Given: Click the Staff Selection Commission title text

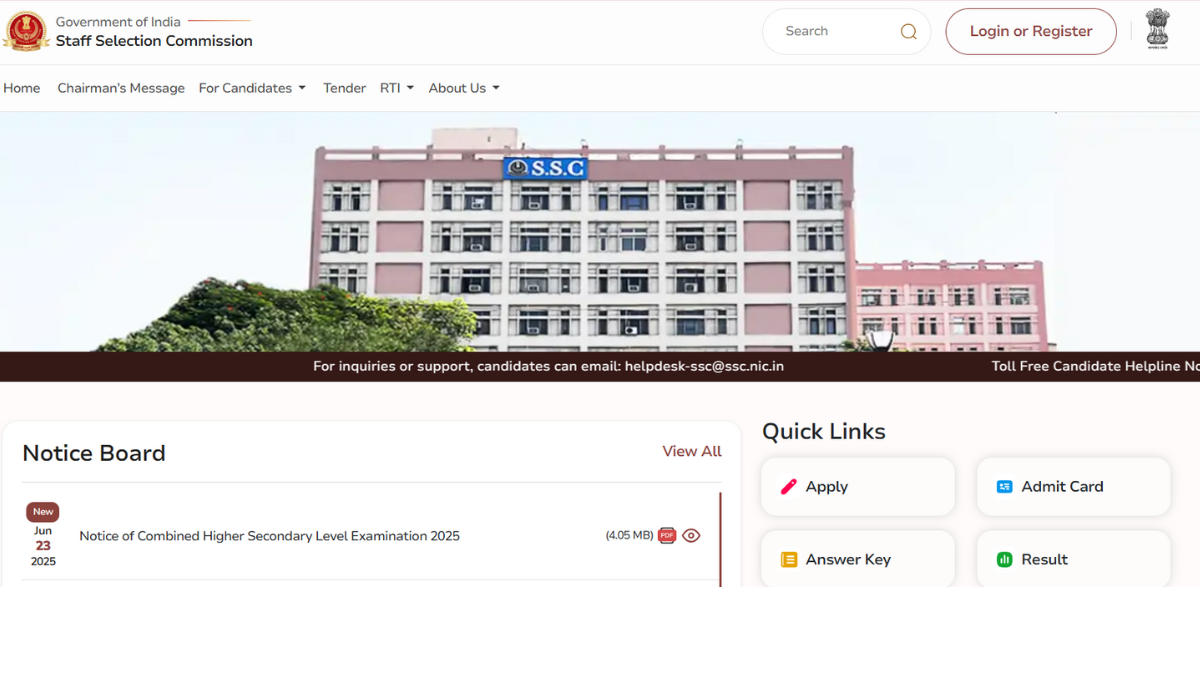Looking at the screenshot, I should (x=154, y=41).
